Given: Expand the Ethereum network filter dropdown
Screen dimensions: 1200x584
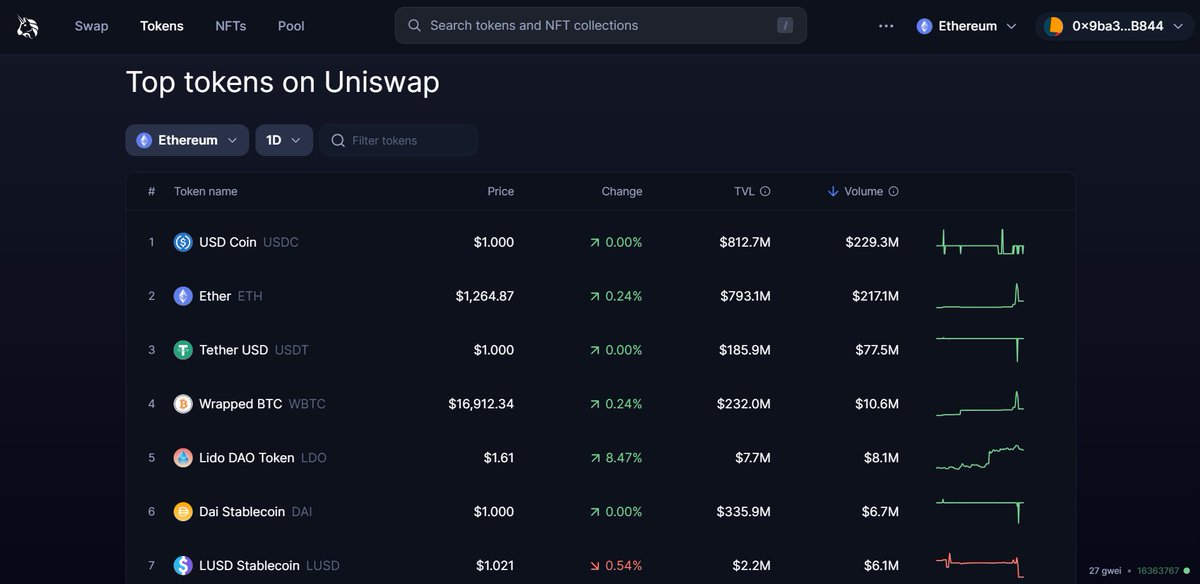Looking at the screenshot, I should pos(188,140).
